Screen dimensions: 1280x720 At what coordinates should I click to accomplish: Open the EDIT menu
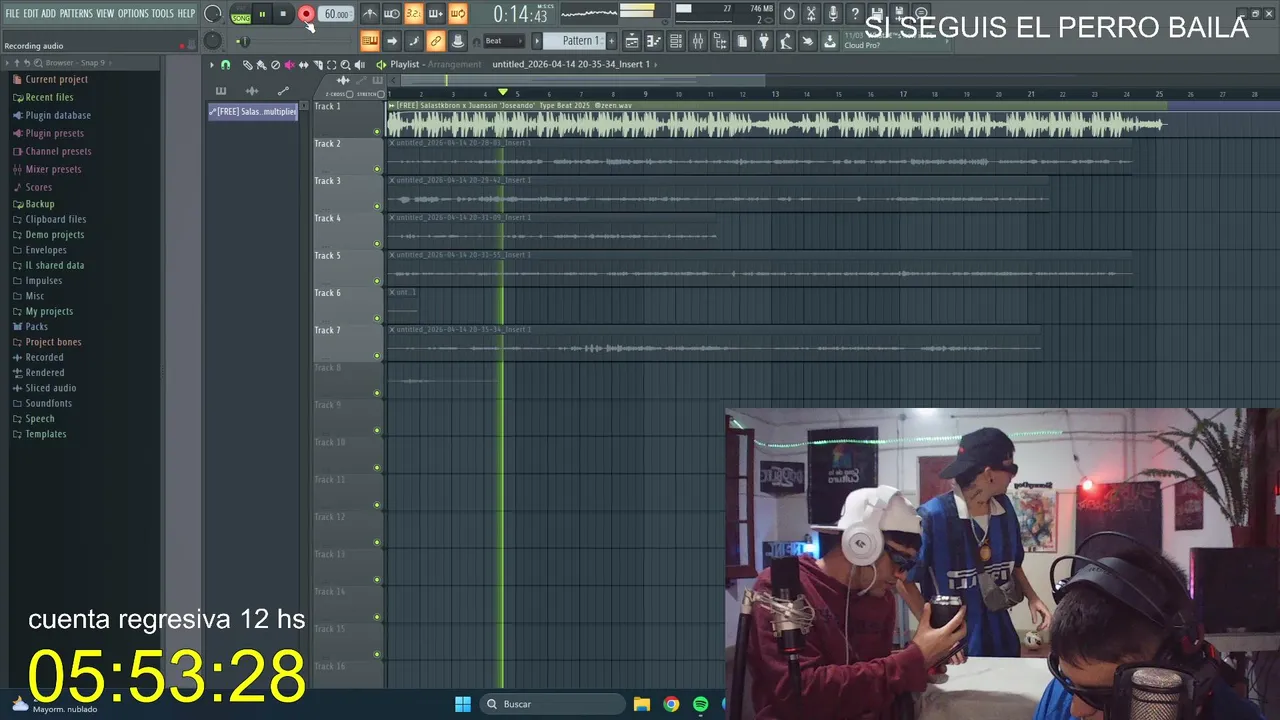click(31, 13)
